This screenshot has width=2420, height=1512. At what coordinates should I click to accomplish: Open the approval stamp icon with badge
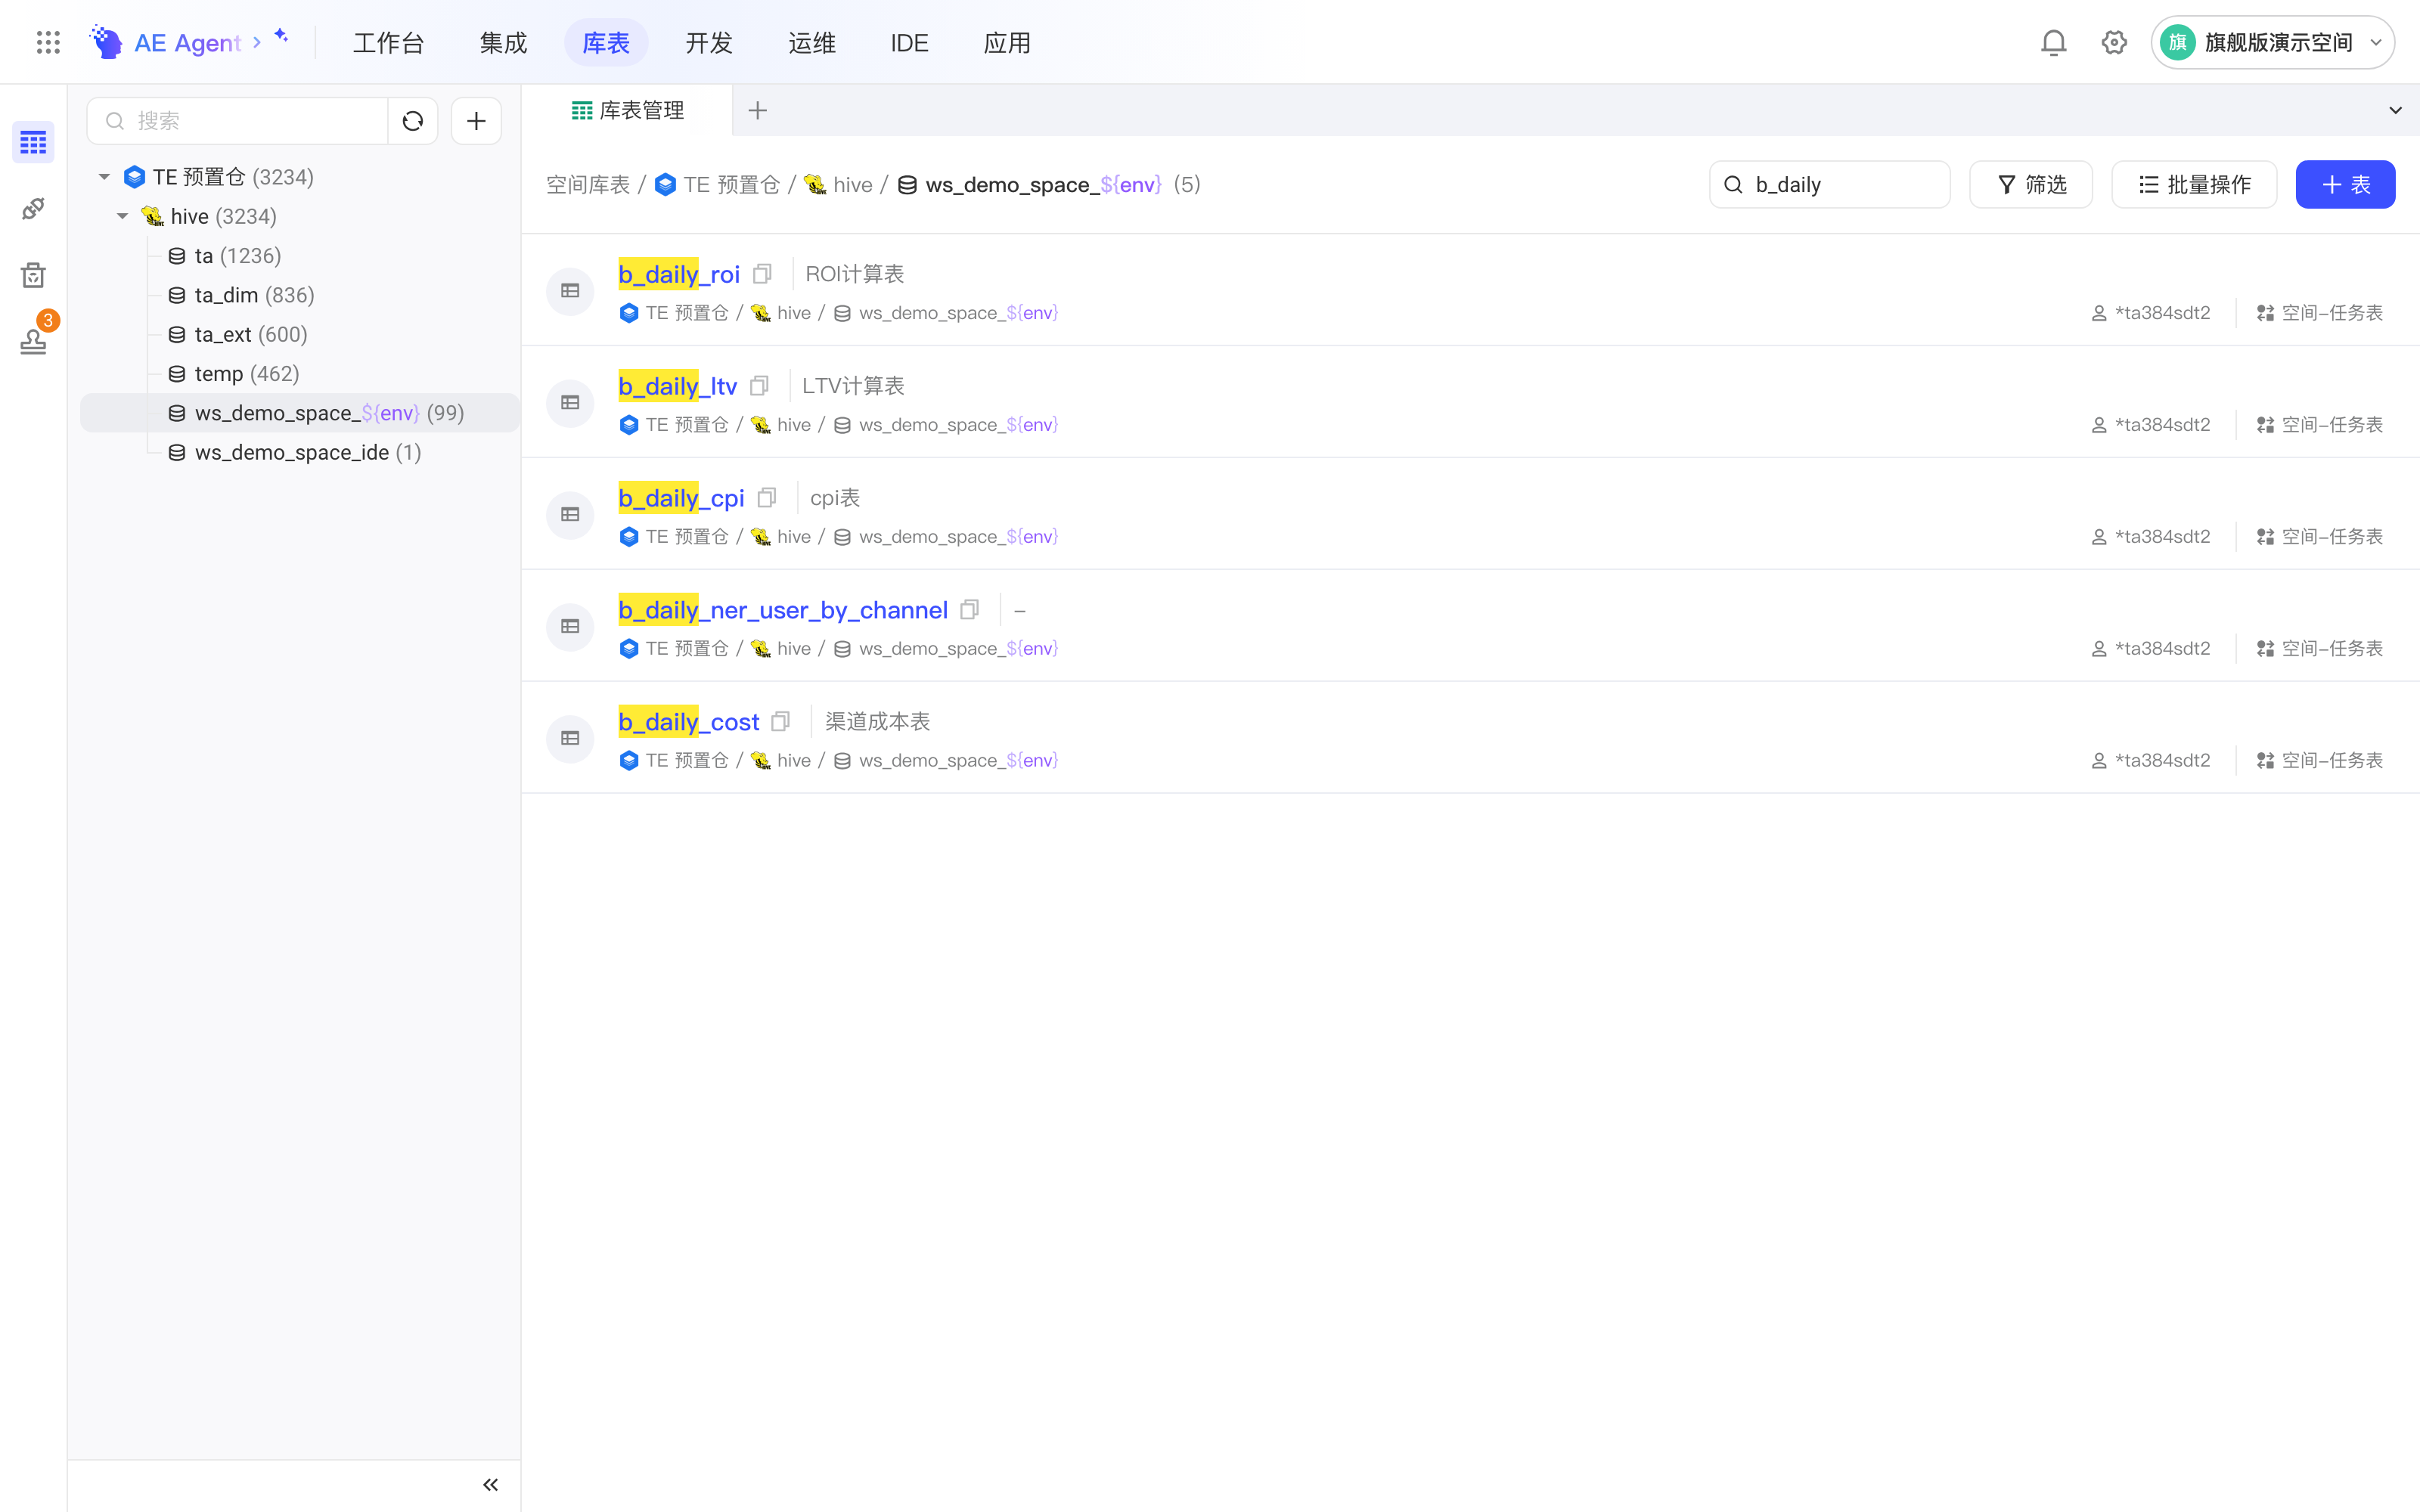click(33, 341)
